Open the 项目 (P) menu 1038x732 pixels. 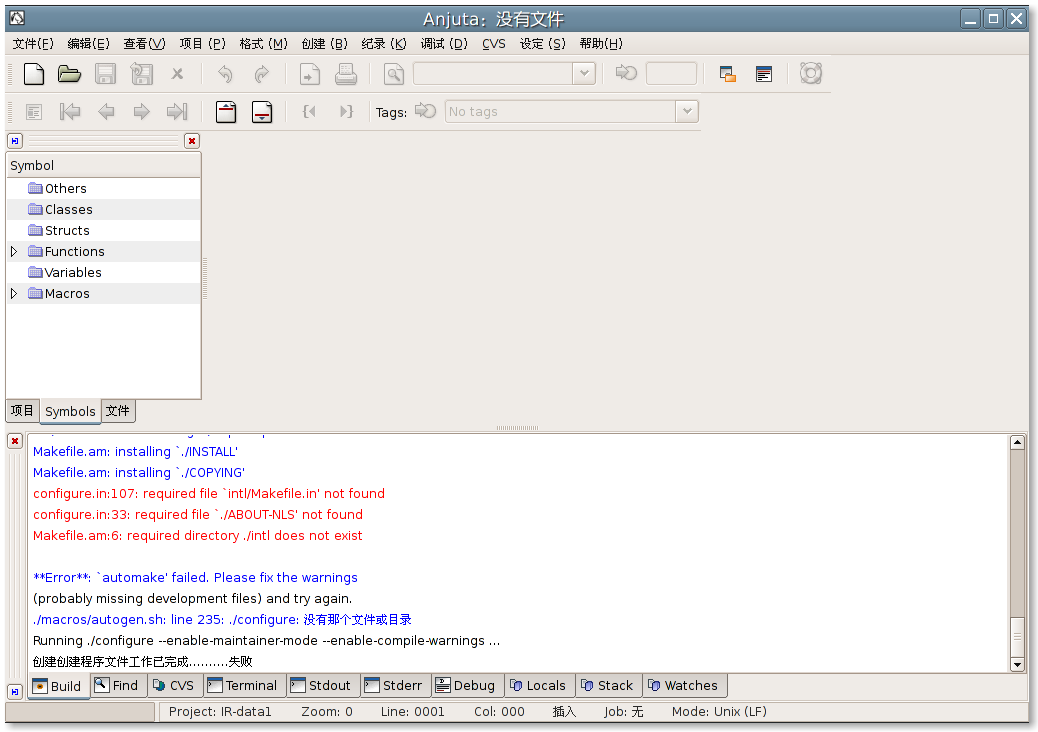click(203, 44)
